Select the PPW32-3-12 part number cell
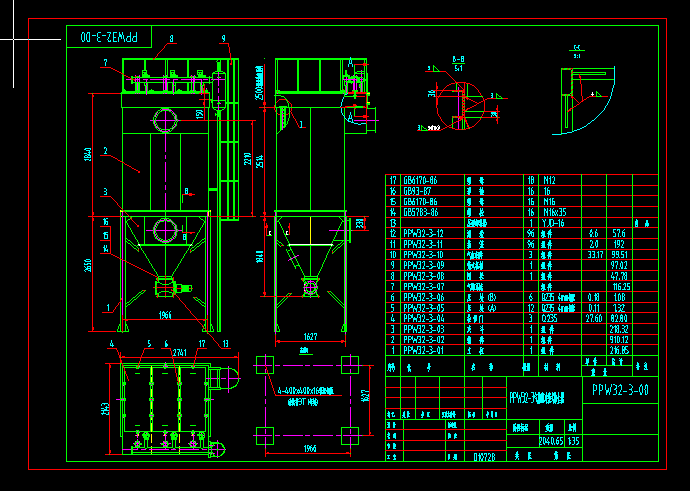The height and width of the screenshot is (491, 690). [423, 234]
